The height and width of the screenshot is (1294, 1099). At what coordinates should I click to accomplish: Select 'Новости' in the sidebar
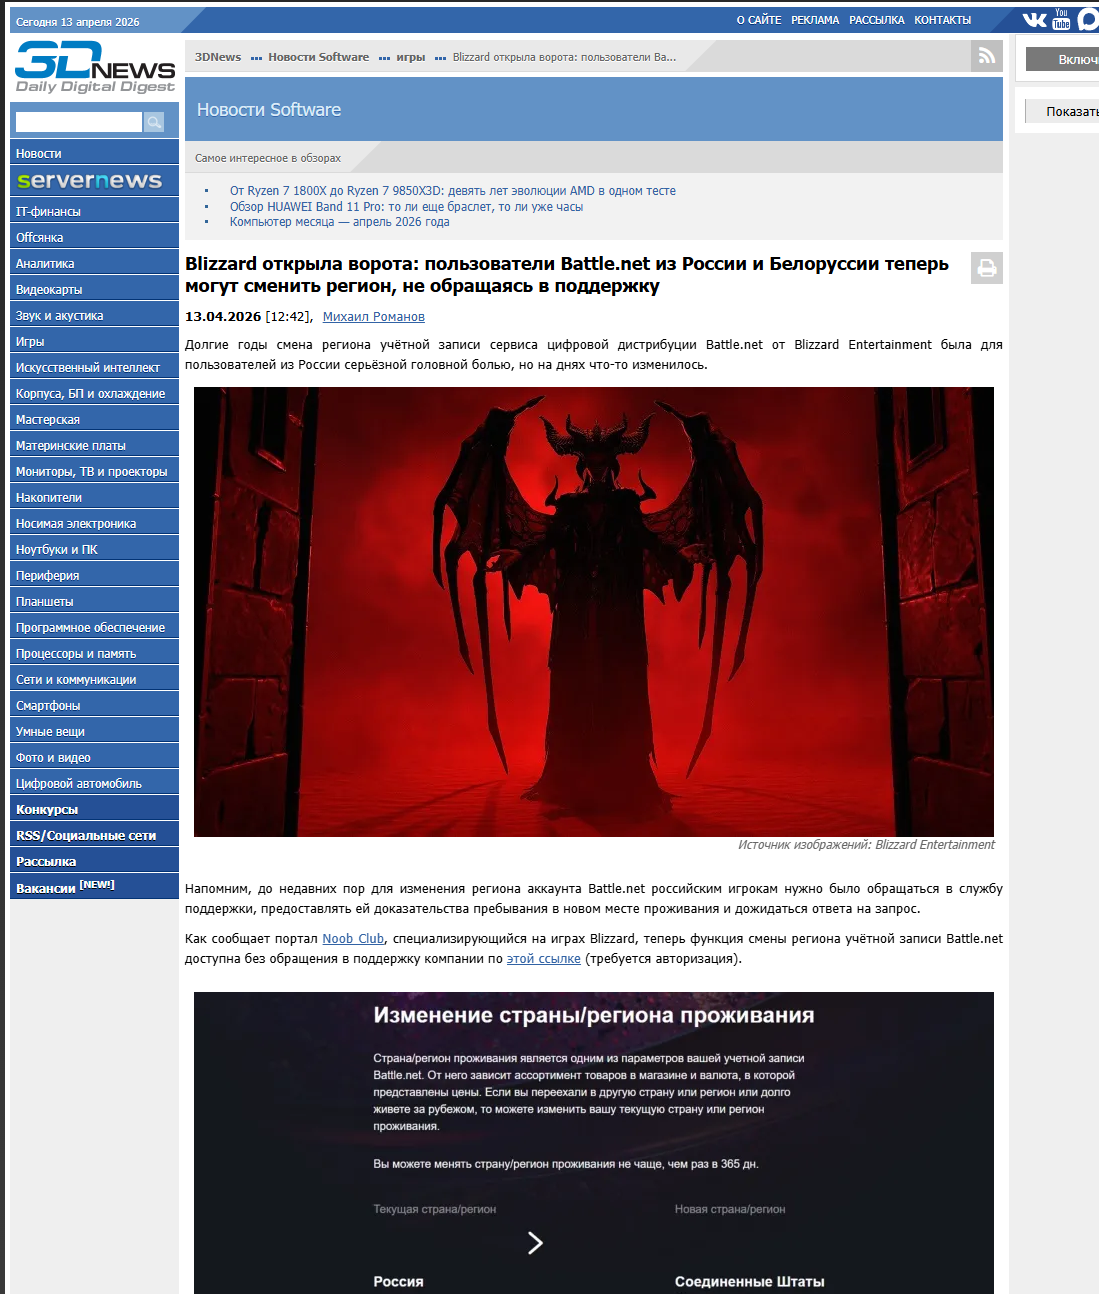tap(94, 153)
